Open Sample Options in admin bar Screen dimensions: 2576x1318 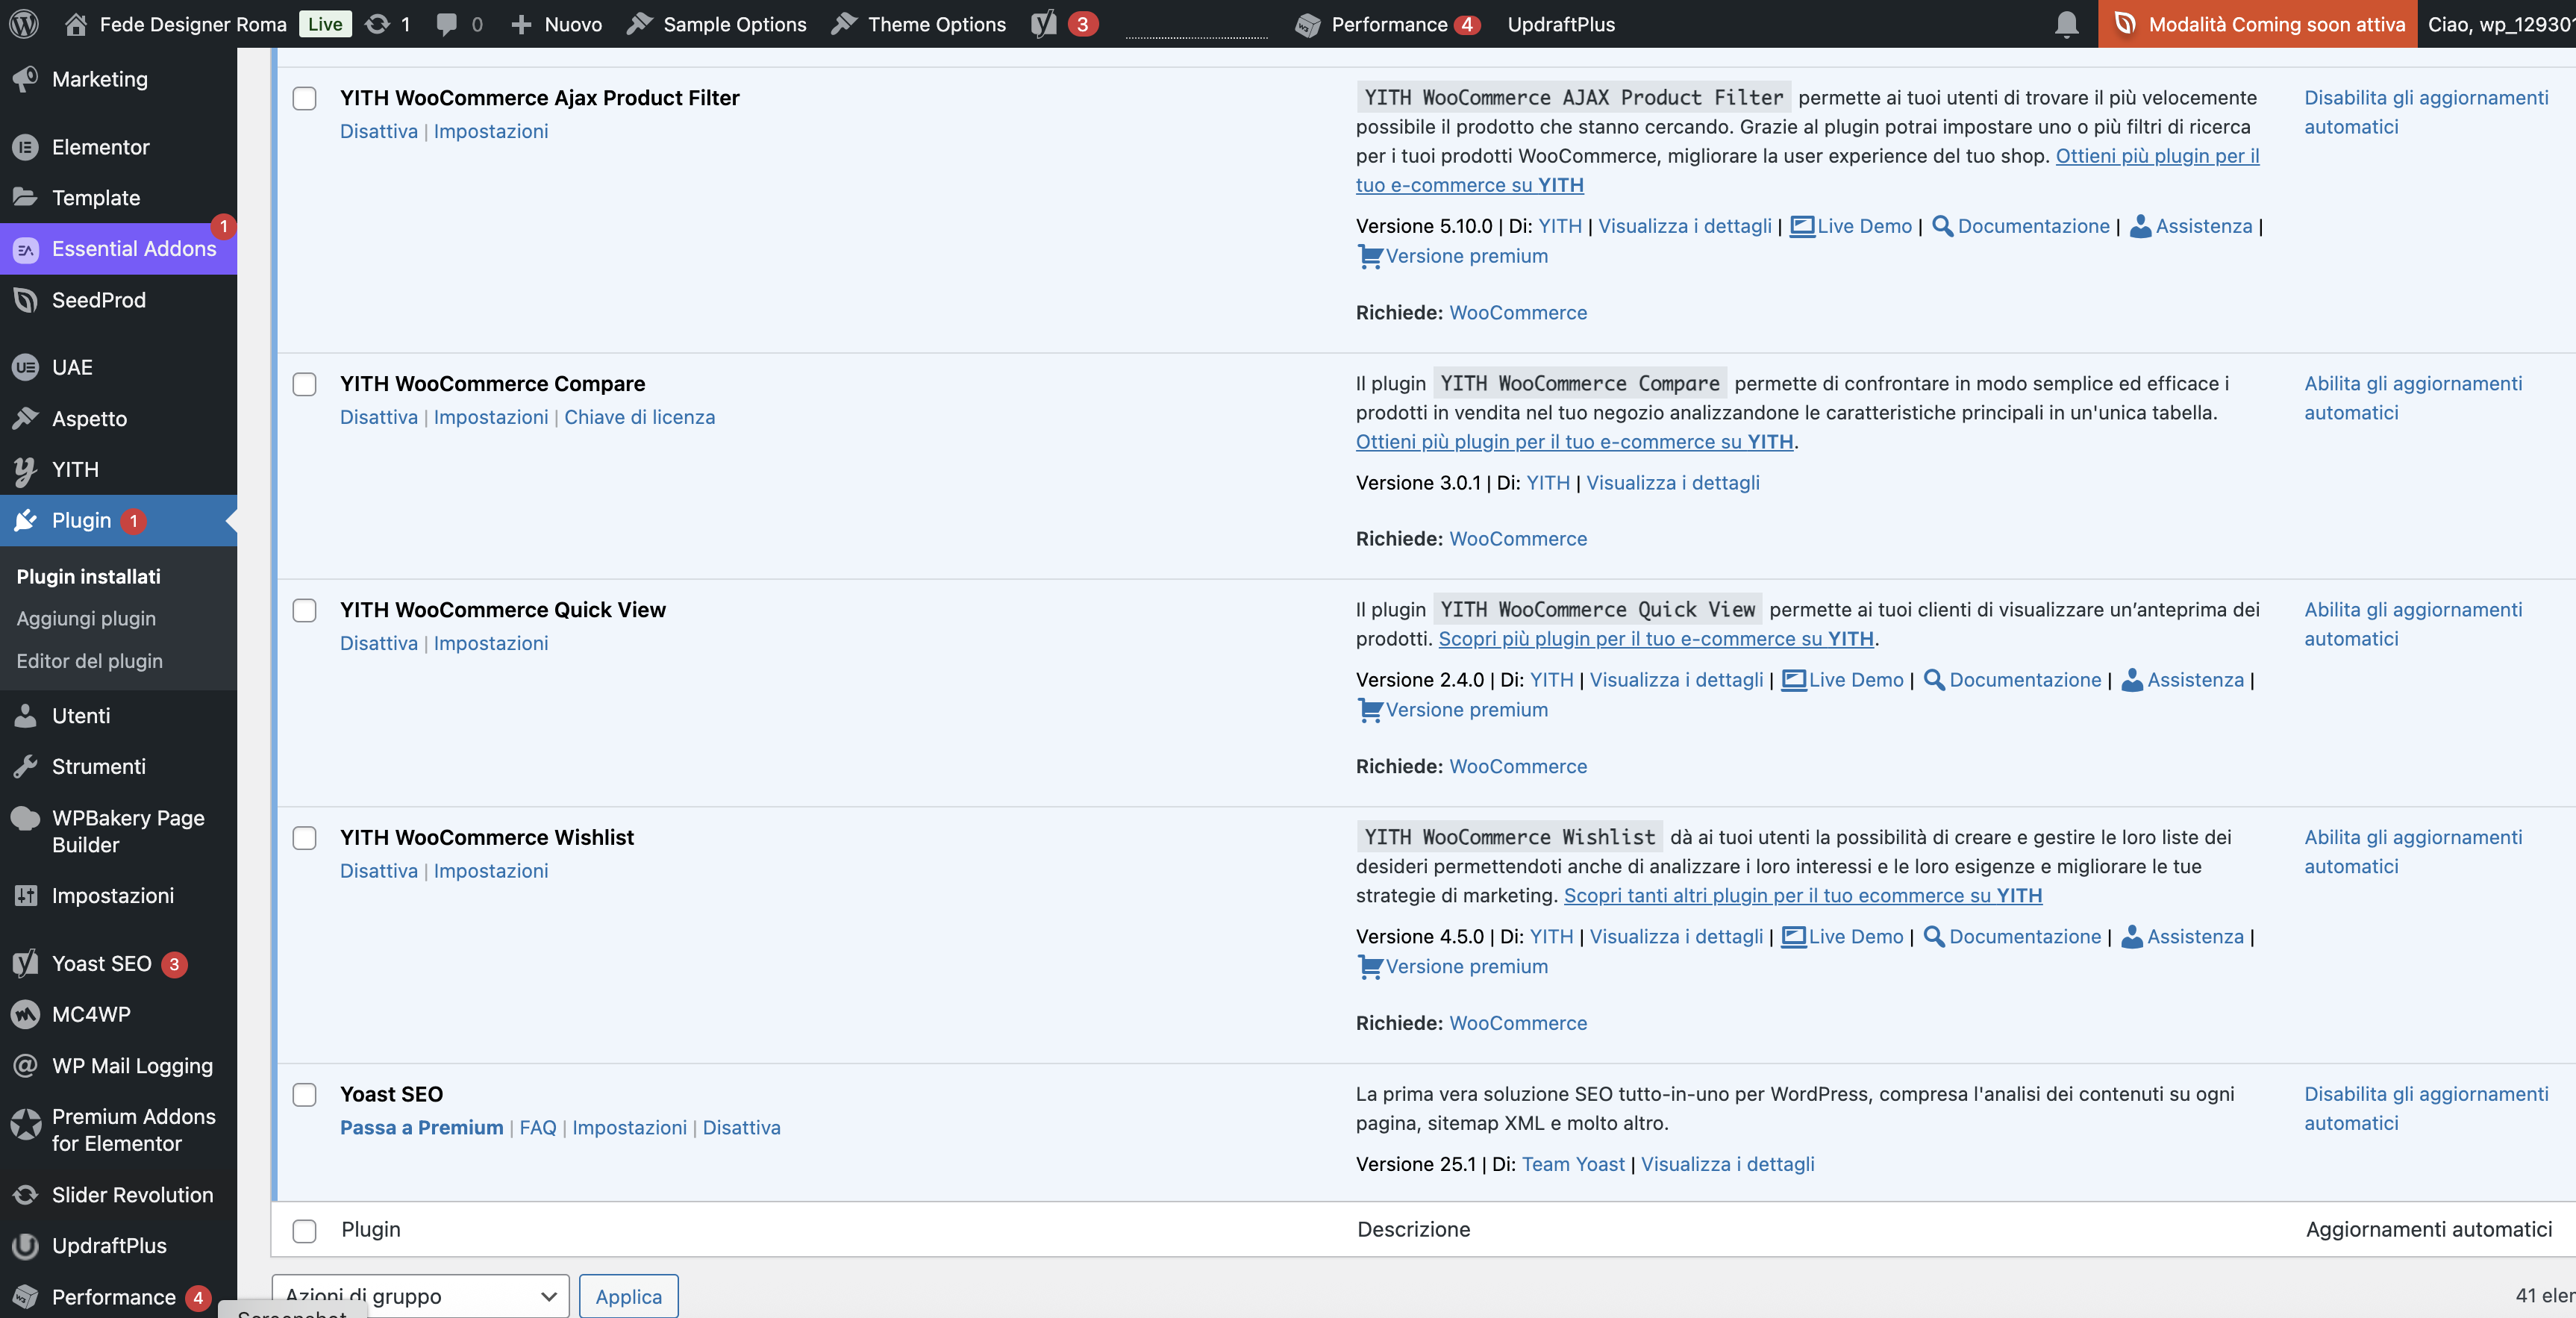click(717, 24)
